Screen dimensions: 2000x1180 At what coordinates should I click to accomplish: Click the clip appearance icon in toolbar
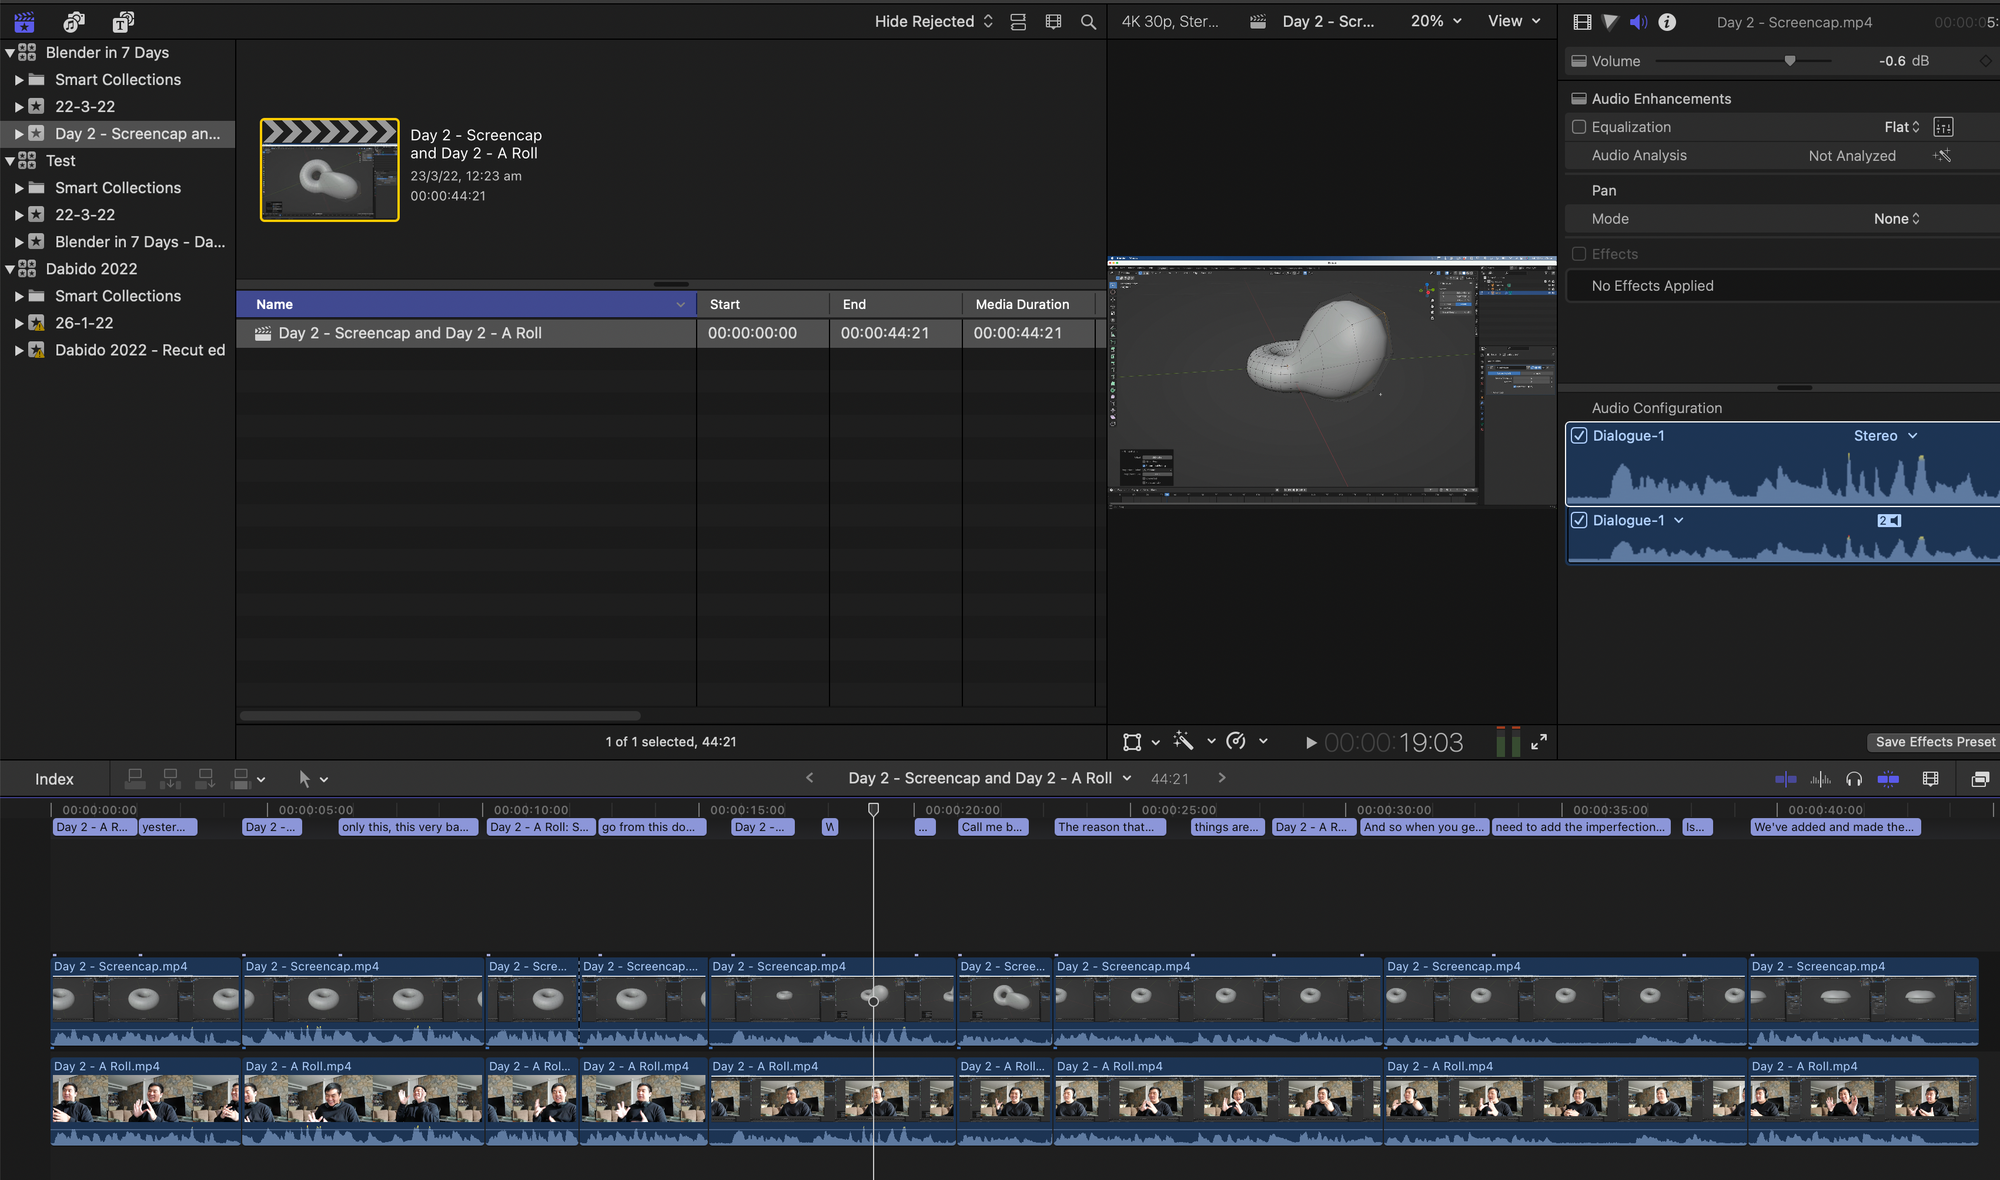[1930, 778]
